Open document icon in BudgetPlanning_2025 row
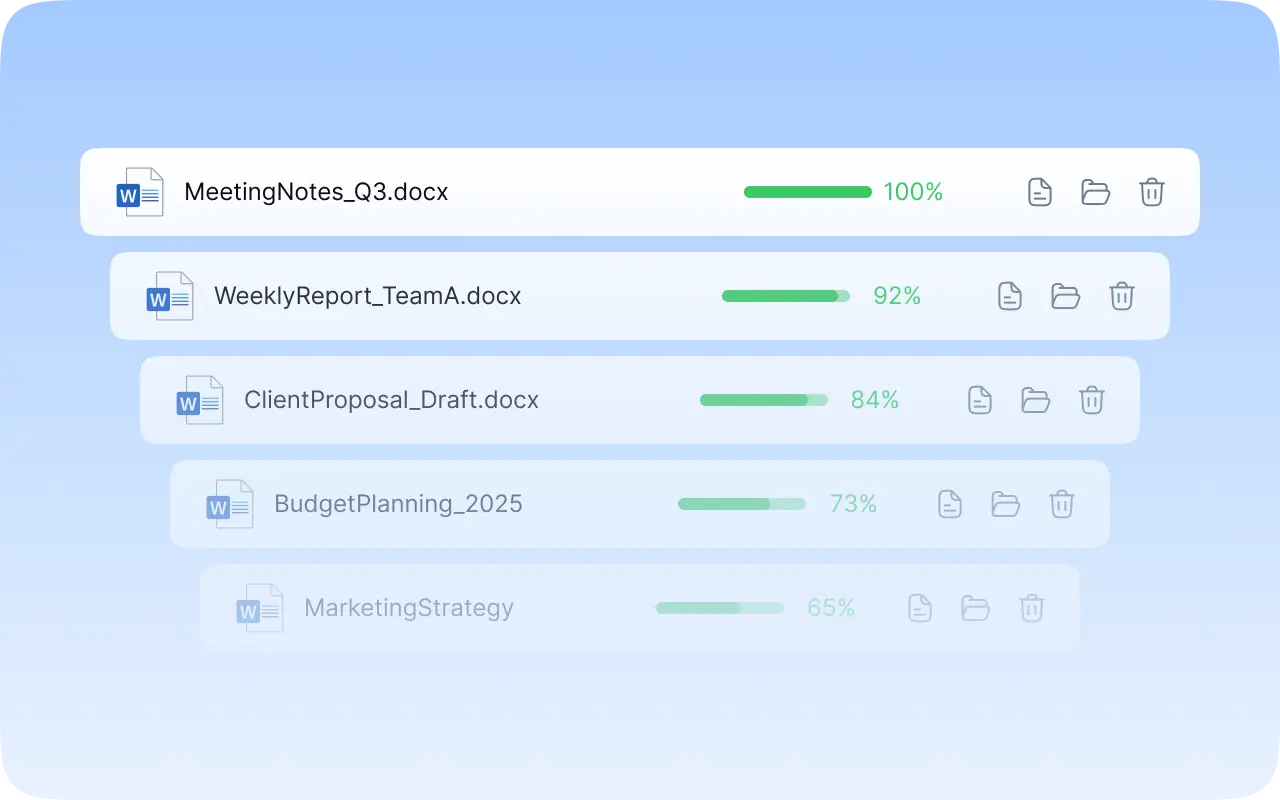Image resolution: width=1280 pixels, height=800 pixels. pyautogui.click(x=950, y=504)
